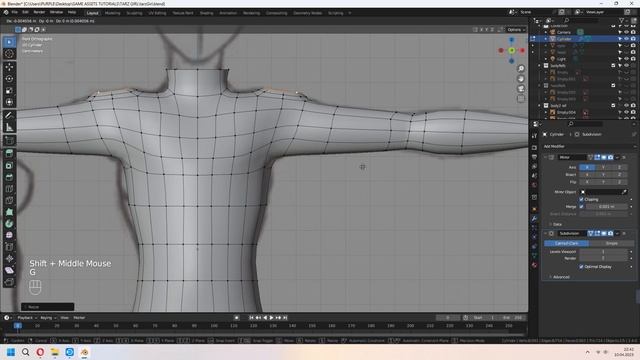Select the Loop Cut tool

9,189
